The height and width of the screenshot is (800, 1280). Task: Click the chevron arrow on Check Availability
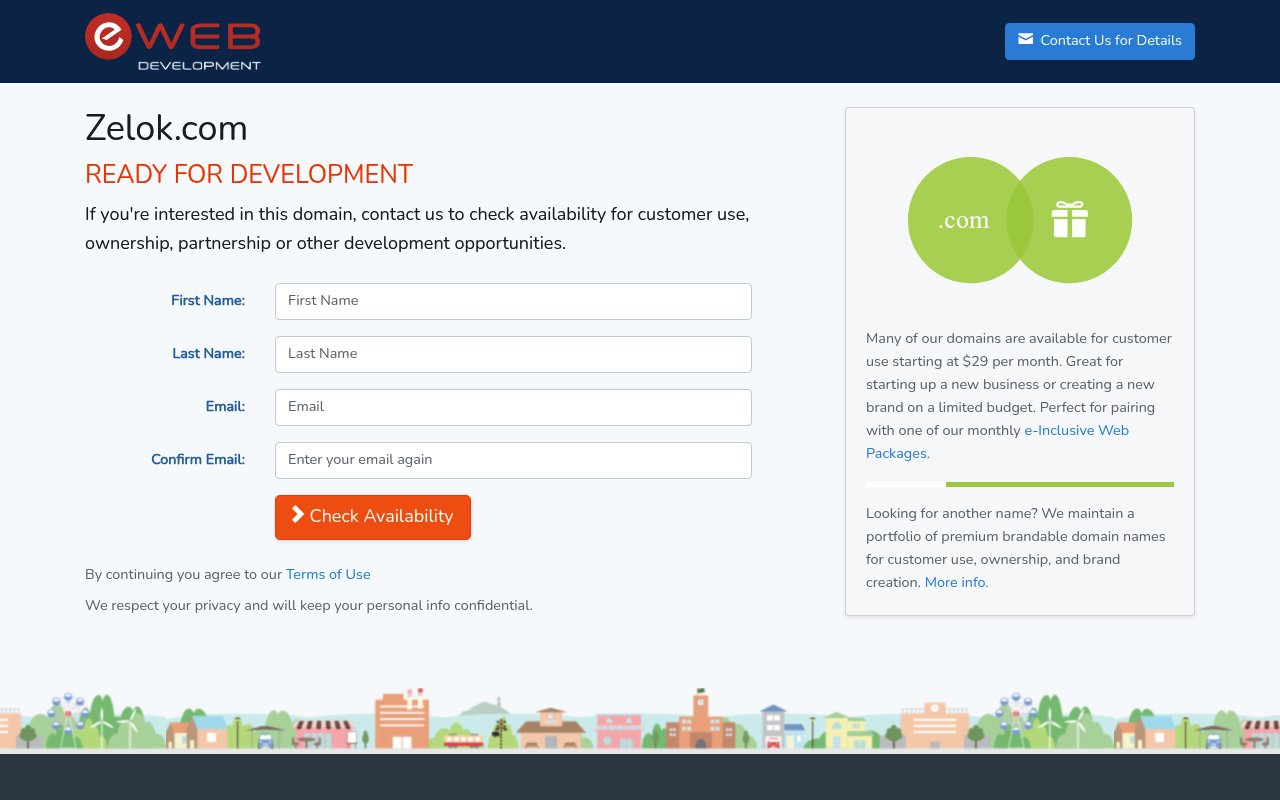tap(297, 514)
